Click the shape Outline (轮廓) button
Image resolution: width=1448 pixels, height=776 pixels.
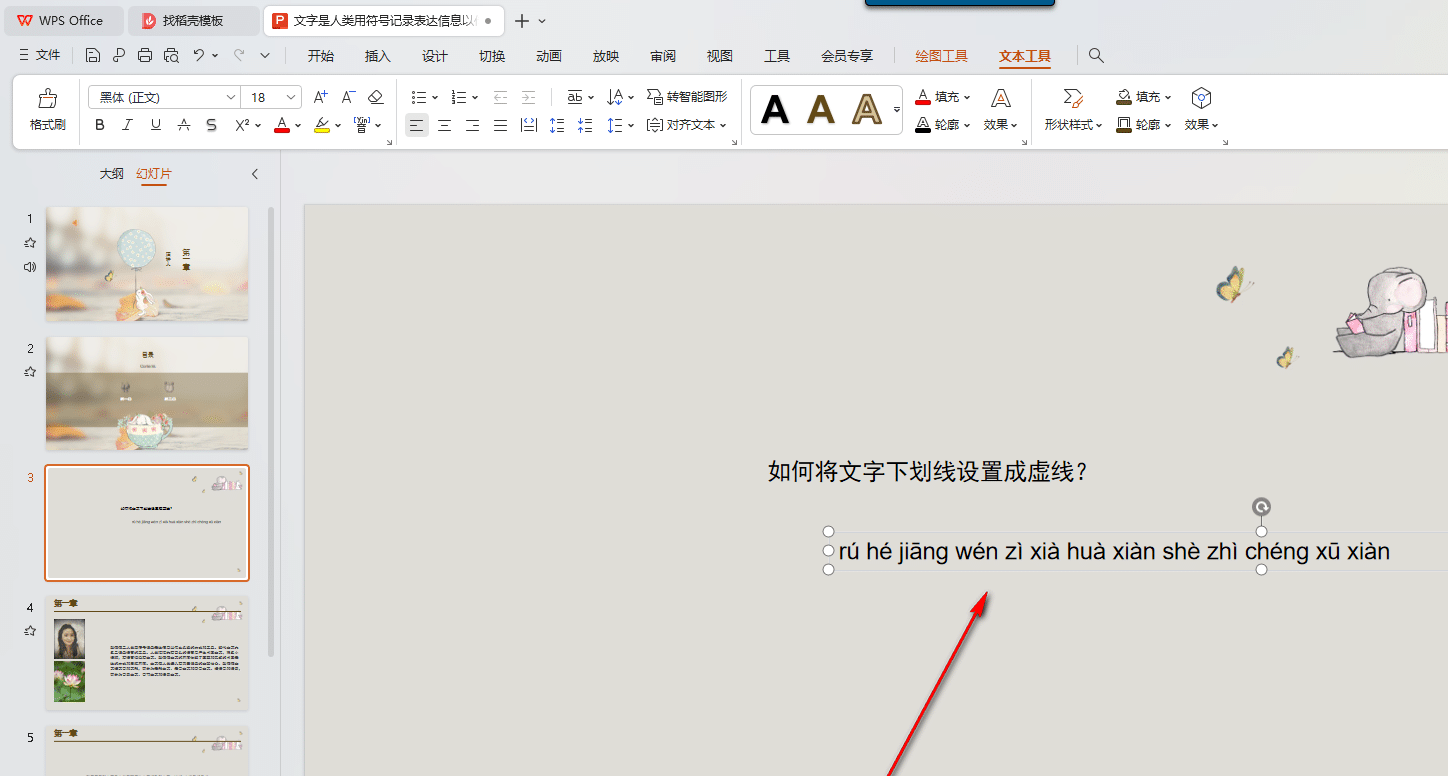tap(1144, 125)
